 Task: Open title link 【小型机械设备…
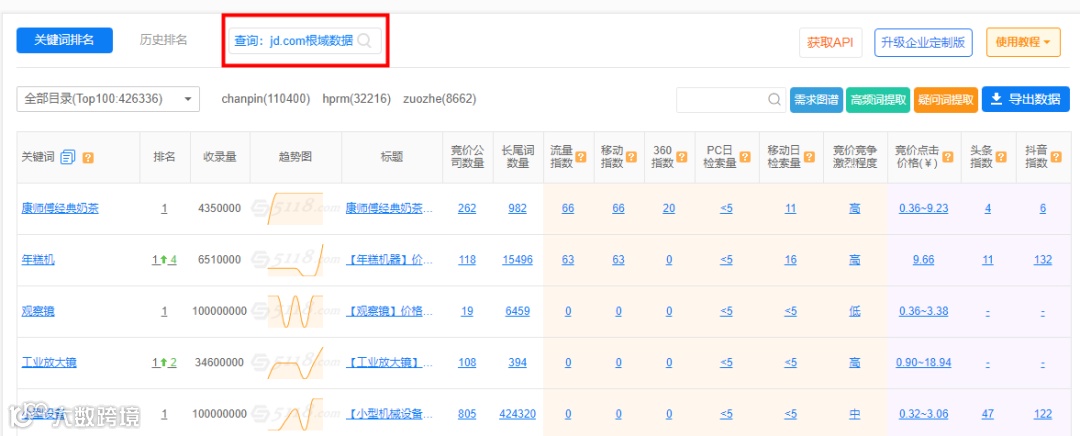pos(390,414)
